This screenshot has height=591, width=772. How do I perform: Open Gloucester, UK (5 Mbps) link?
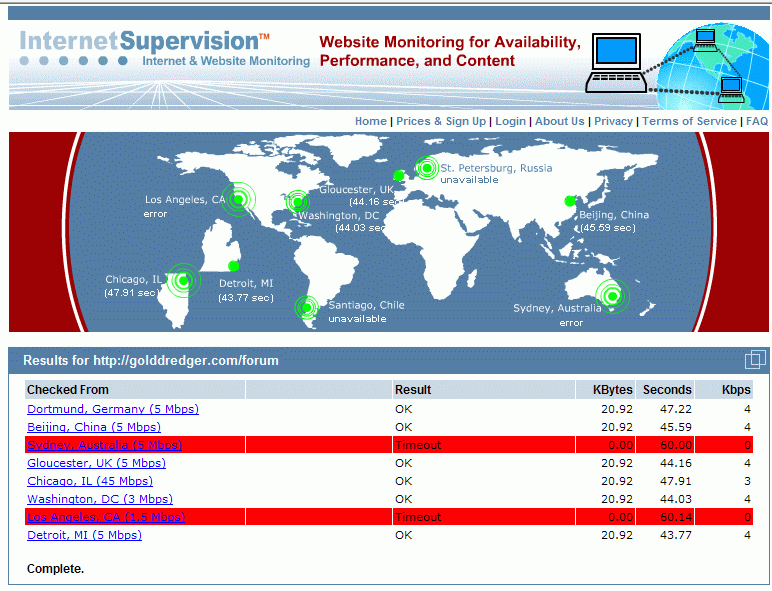click(x=96, y=463)
